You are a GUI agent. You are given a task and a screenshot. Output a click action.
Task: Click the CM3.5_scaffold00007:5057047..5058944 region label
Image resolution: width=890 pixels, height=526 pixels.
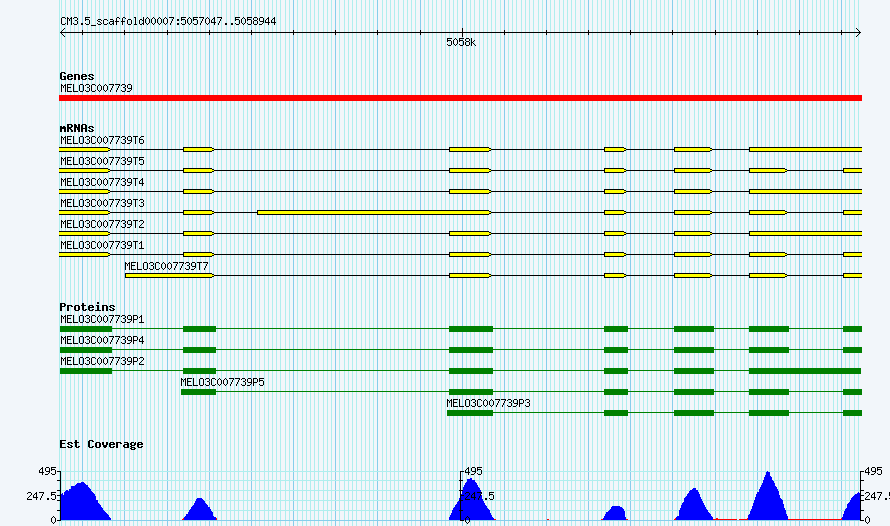tap(168, 22)
